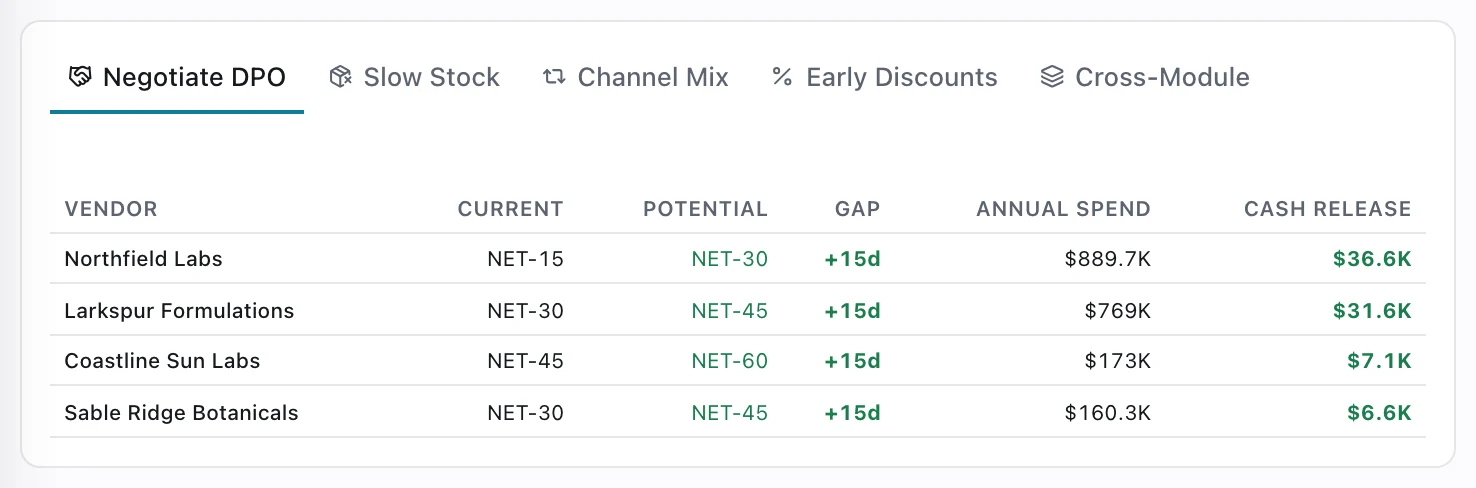Click the POTENTIAL column header

click(x=705, y=209)
